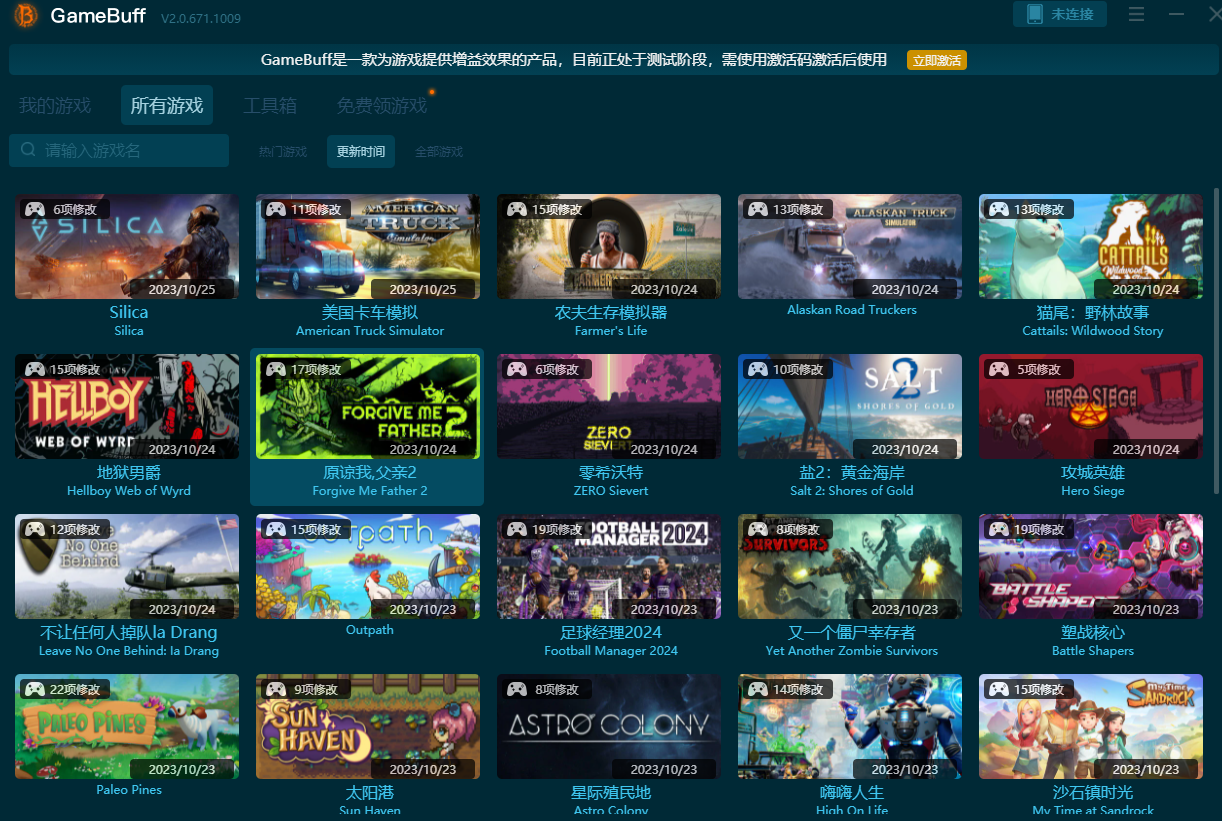Click gamepad icon on Astro Colony card
This screenshot has width=1222, height=821.
click(516, 689)
